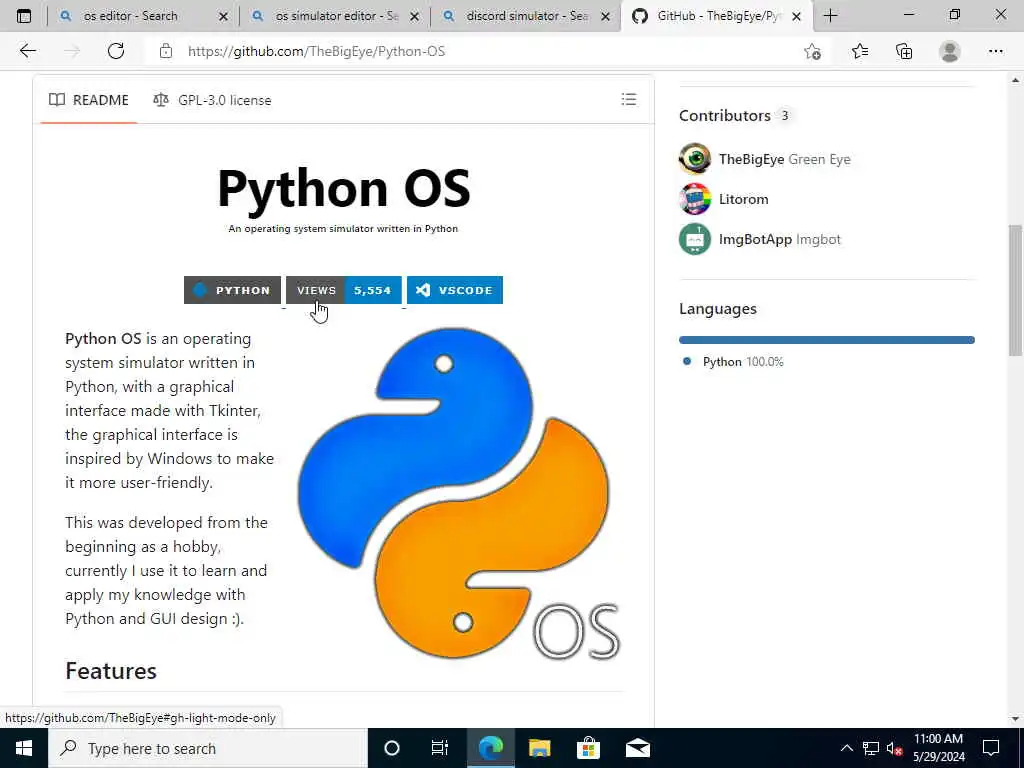Open the Favorites list

click(860, 51)
